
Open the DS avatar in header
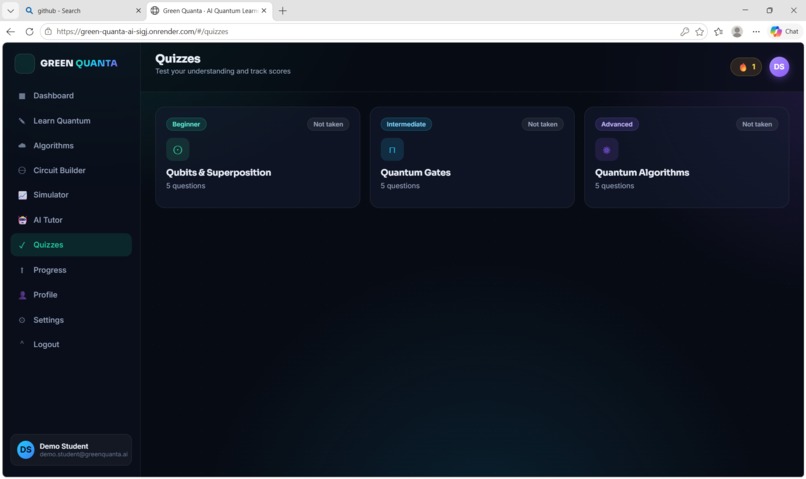coord(779,67)
